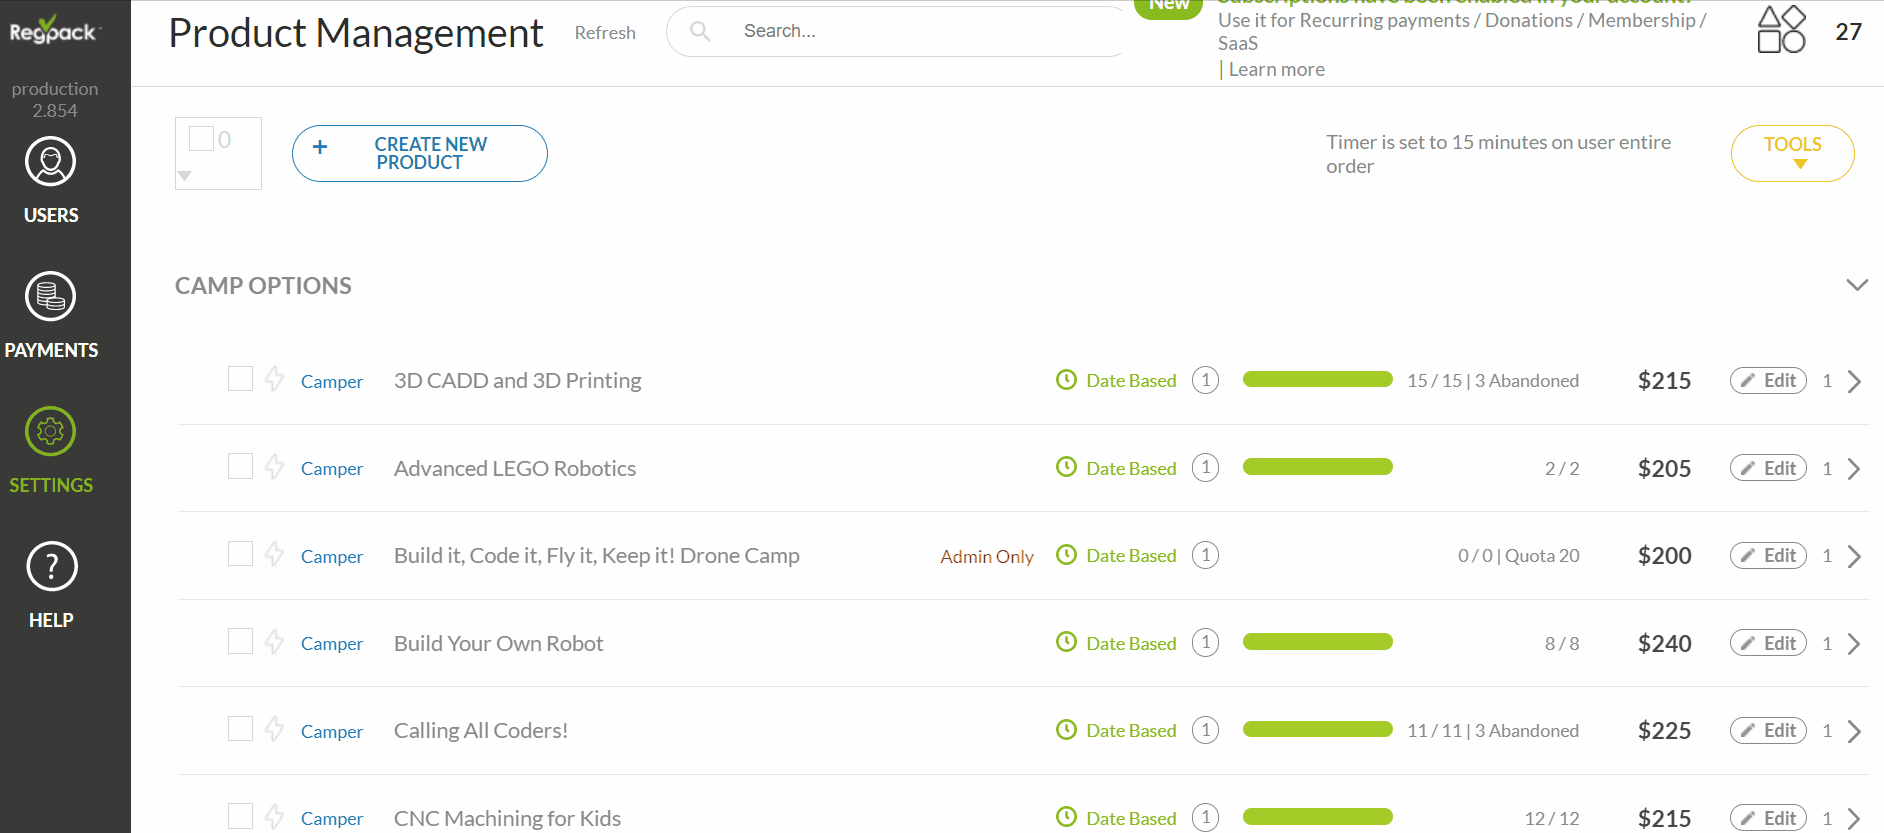Toggle the select-all products checkbox

pyautogui.click(x=201, y=139)
